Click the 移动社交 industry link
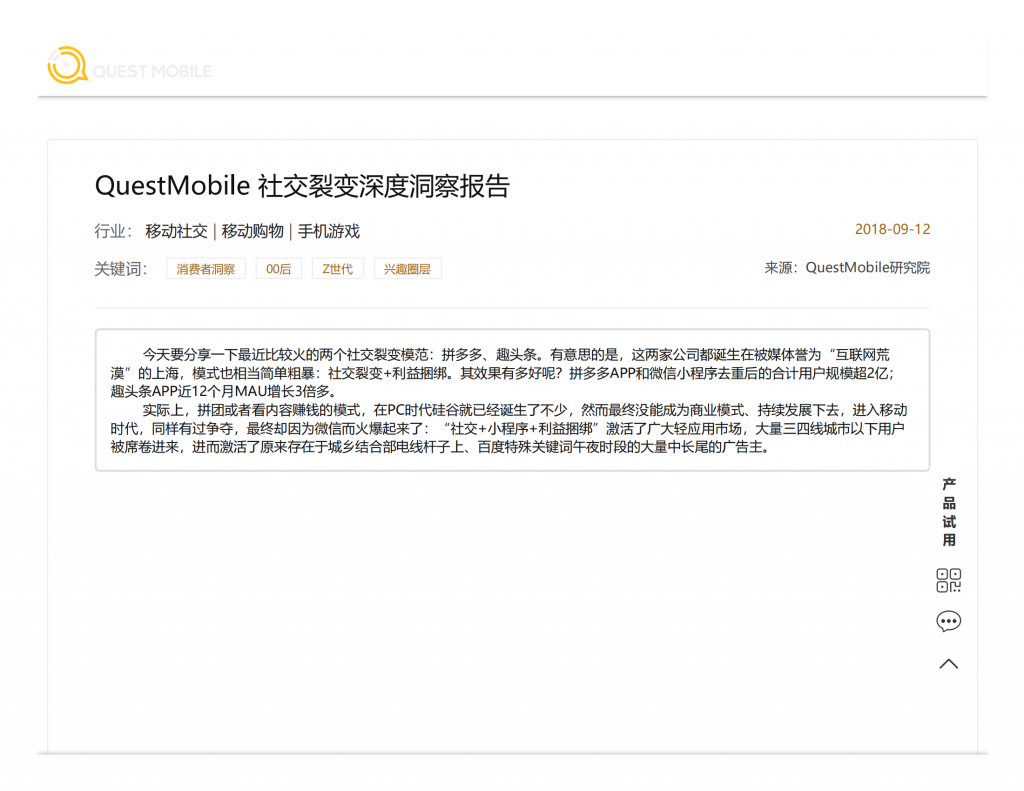Viewport: 1024px width, 791px height. point(176,231)
